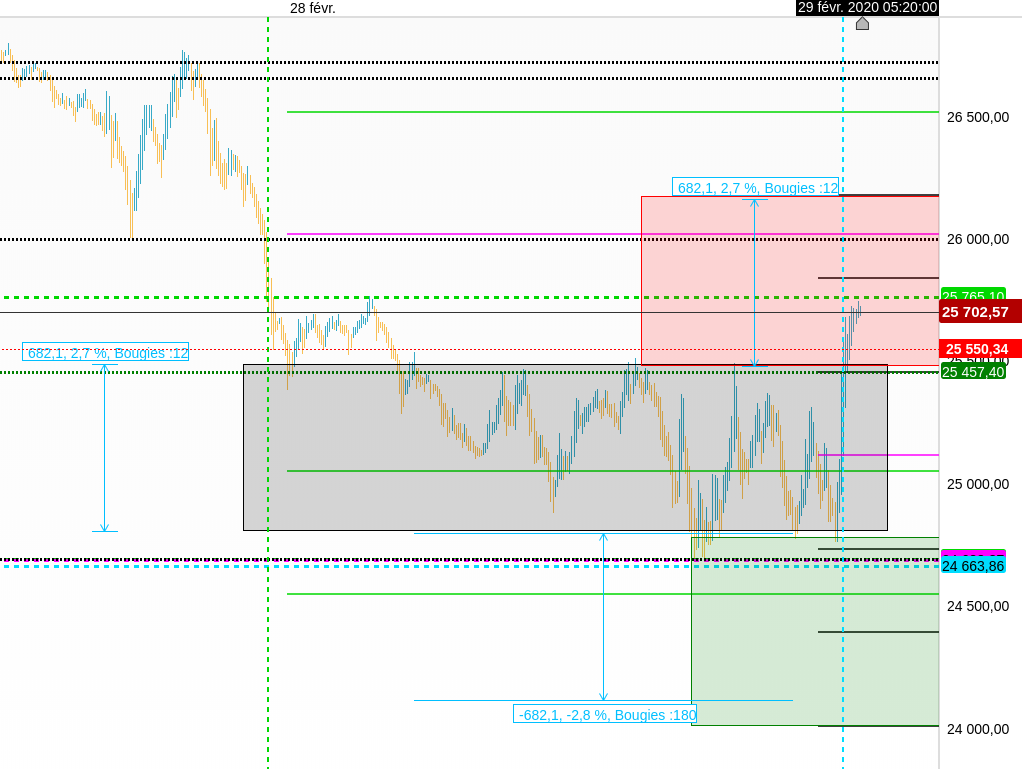This screenshot has width=1022, height=769.
Task: Select the dark red 25 702,57 price tag
Action: (980, 312)
